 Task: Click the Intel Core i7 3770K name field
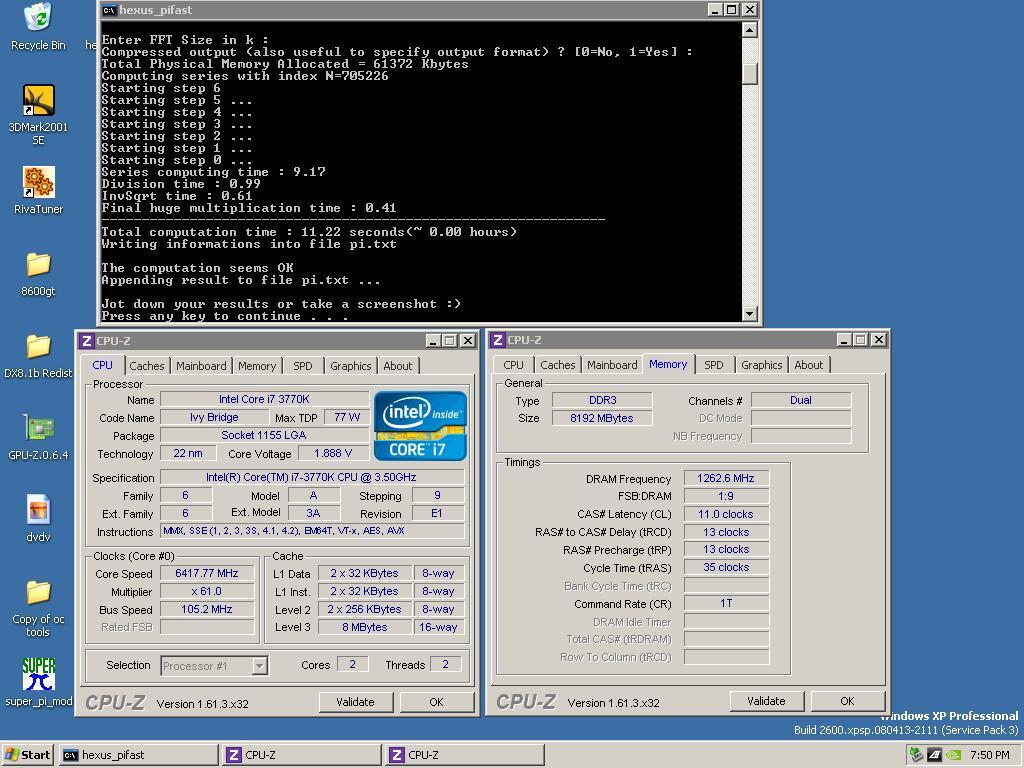[264, 399]
